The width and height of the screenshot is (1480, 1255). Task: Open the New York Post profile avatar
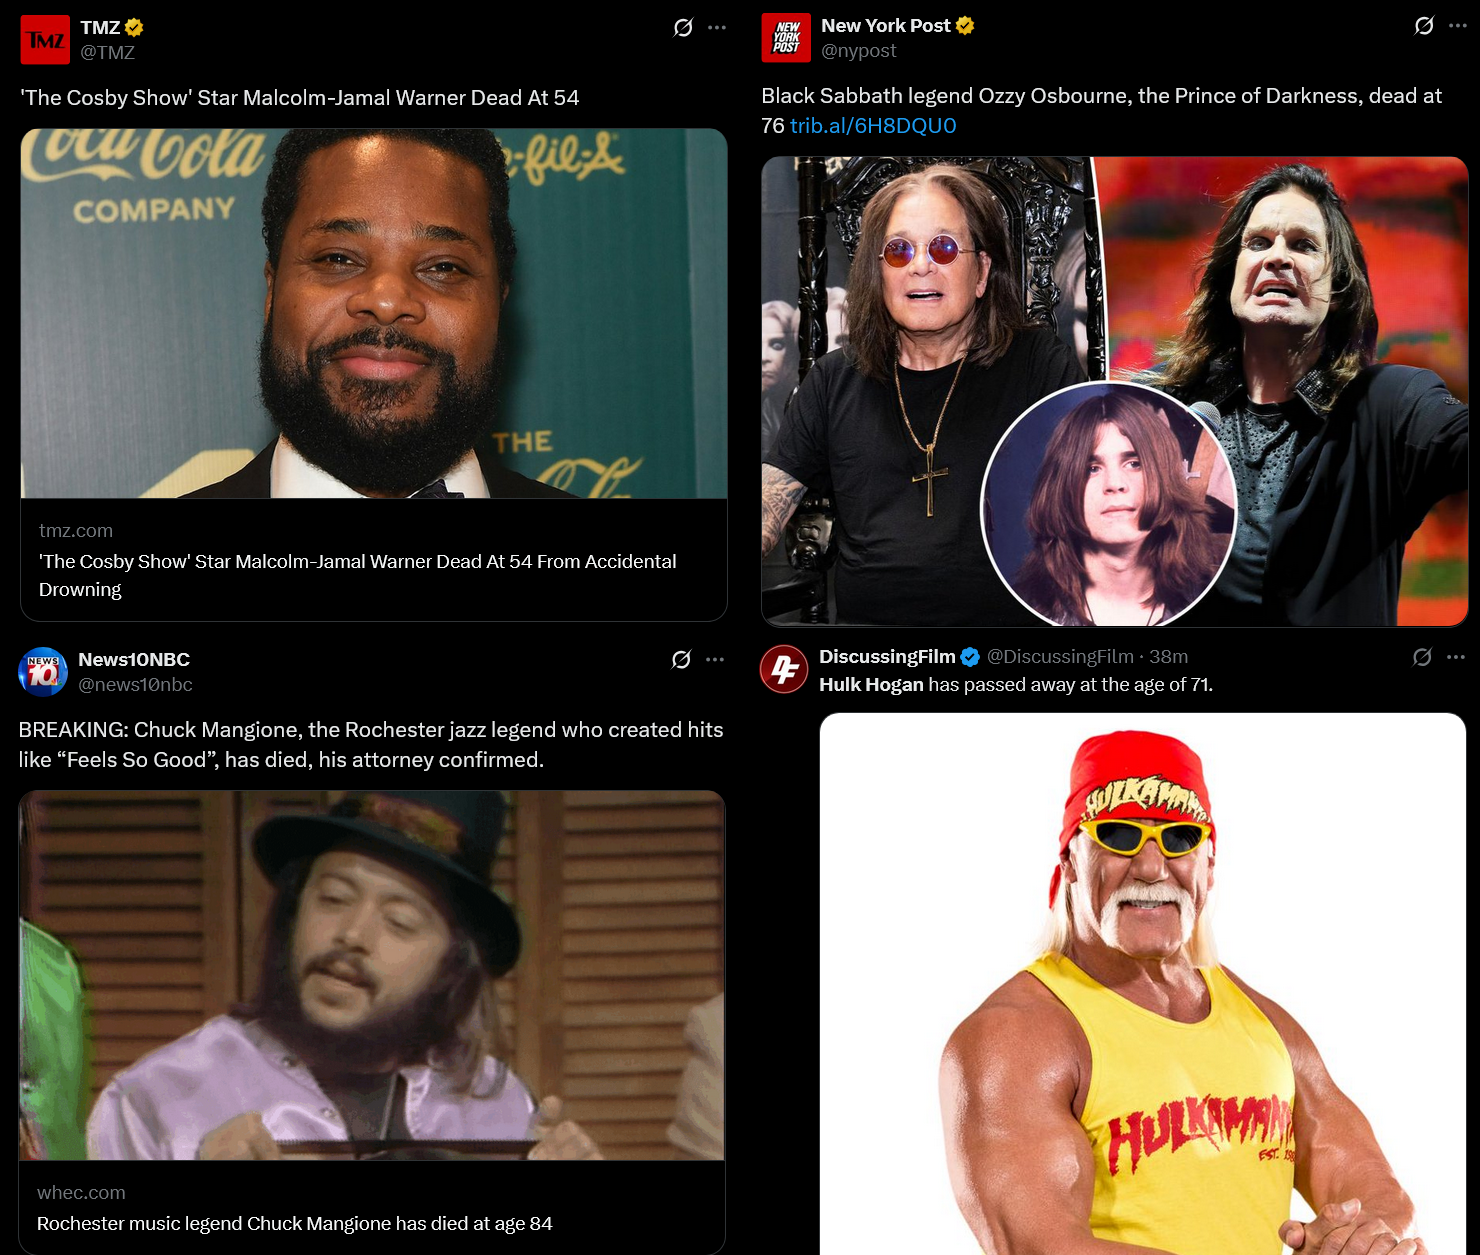786,38
